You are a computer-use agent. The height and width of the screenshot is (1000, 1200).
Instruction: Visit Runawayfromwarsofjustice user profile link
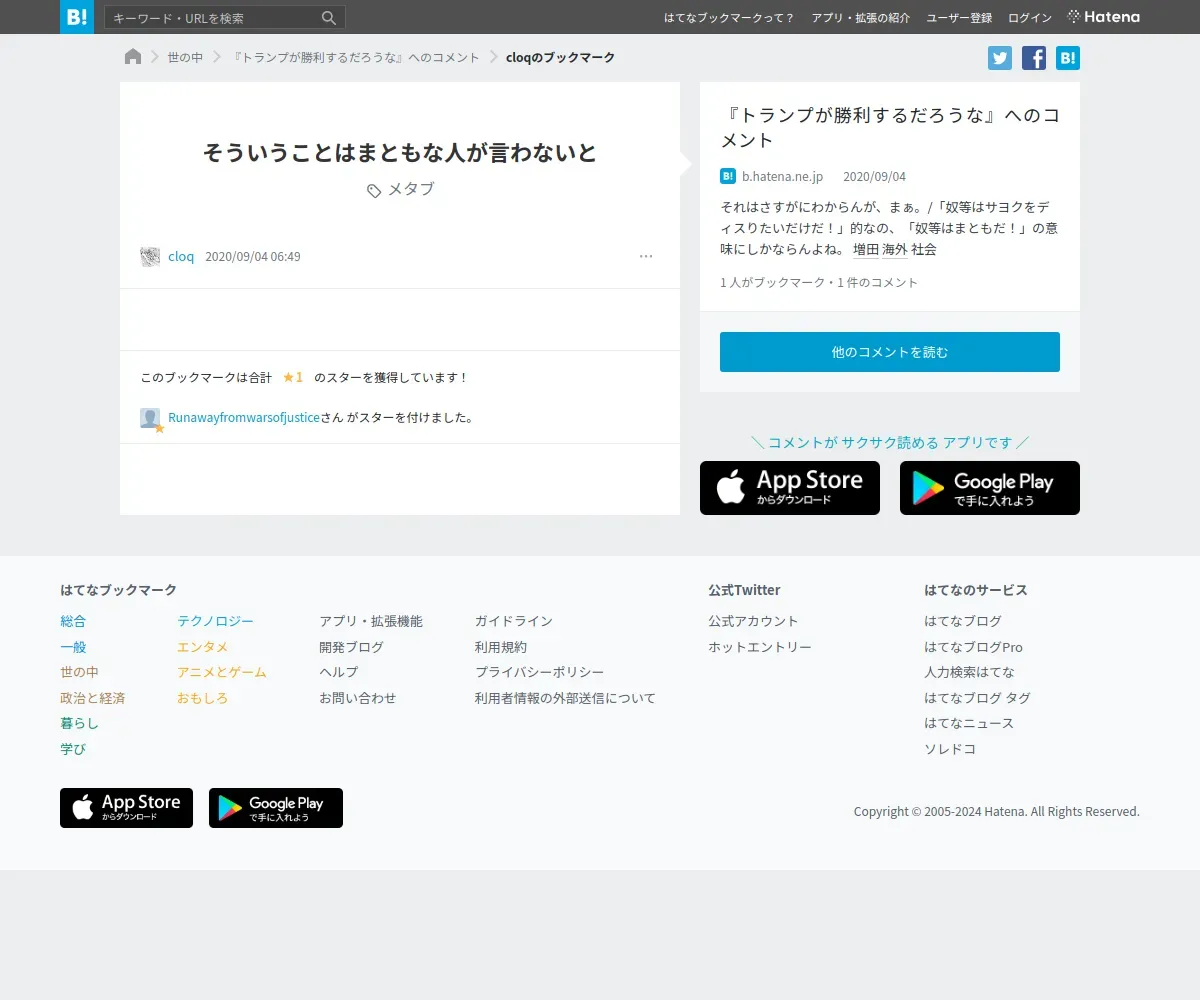[244, 418]
